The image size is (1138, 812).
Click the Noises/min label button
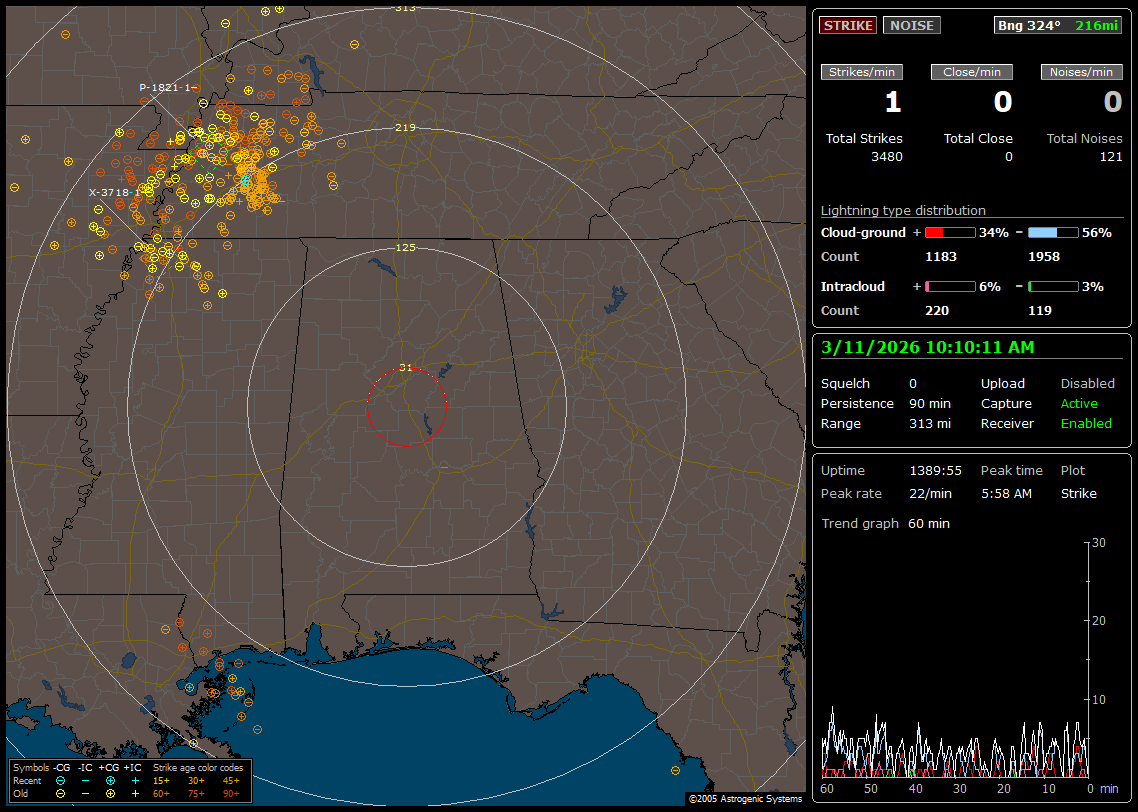[1081, 72]
